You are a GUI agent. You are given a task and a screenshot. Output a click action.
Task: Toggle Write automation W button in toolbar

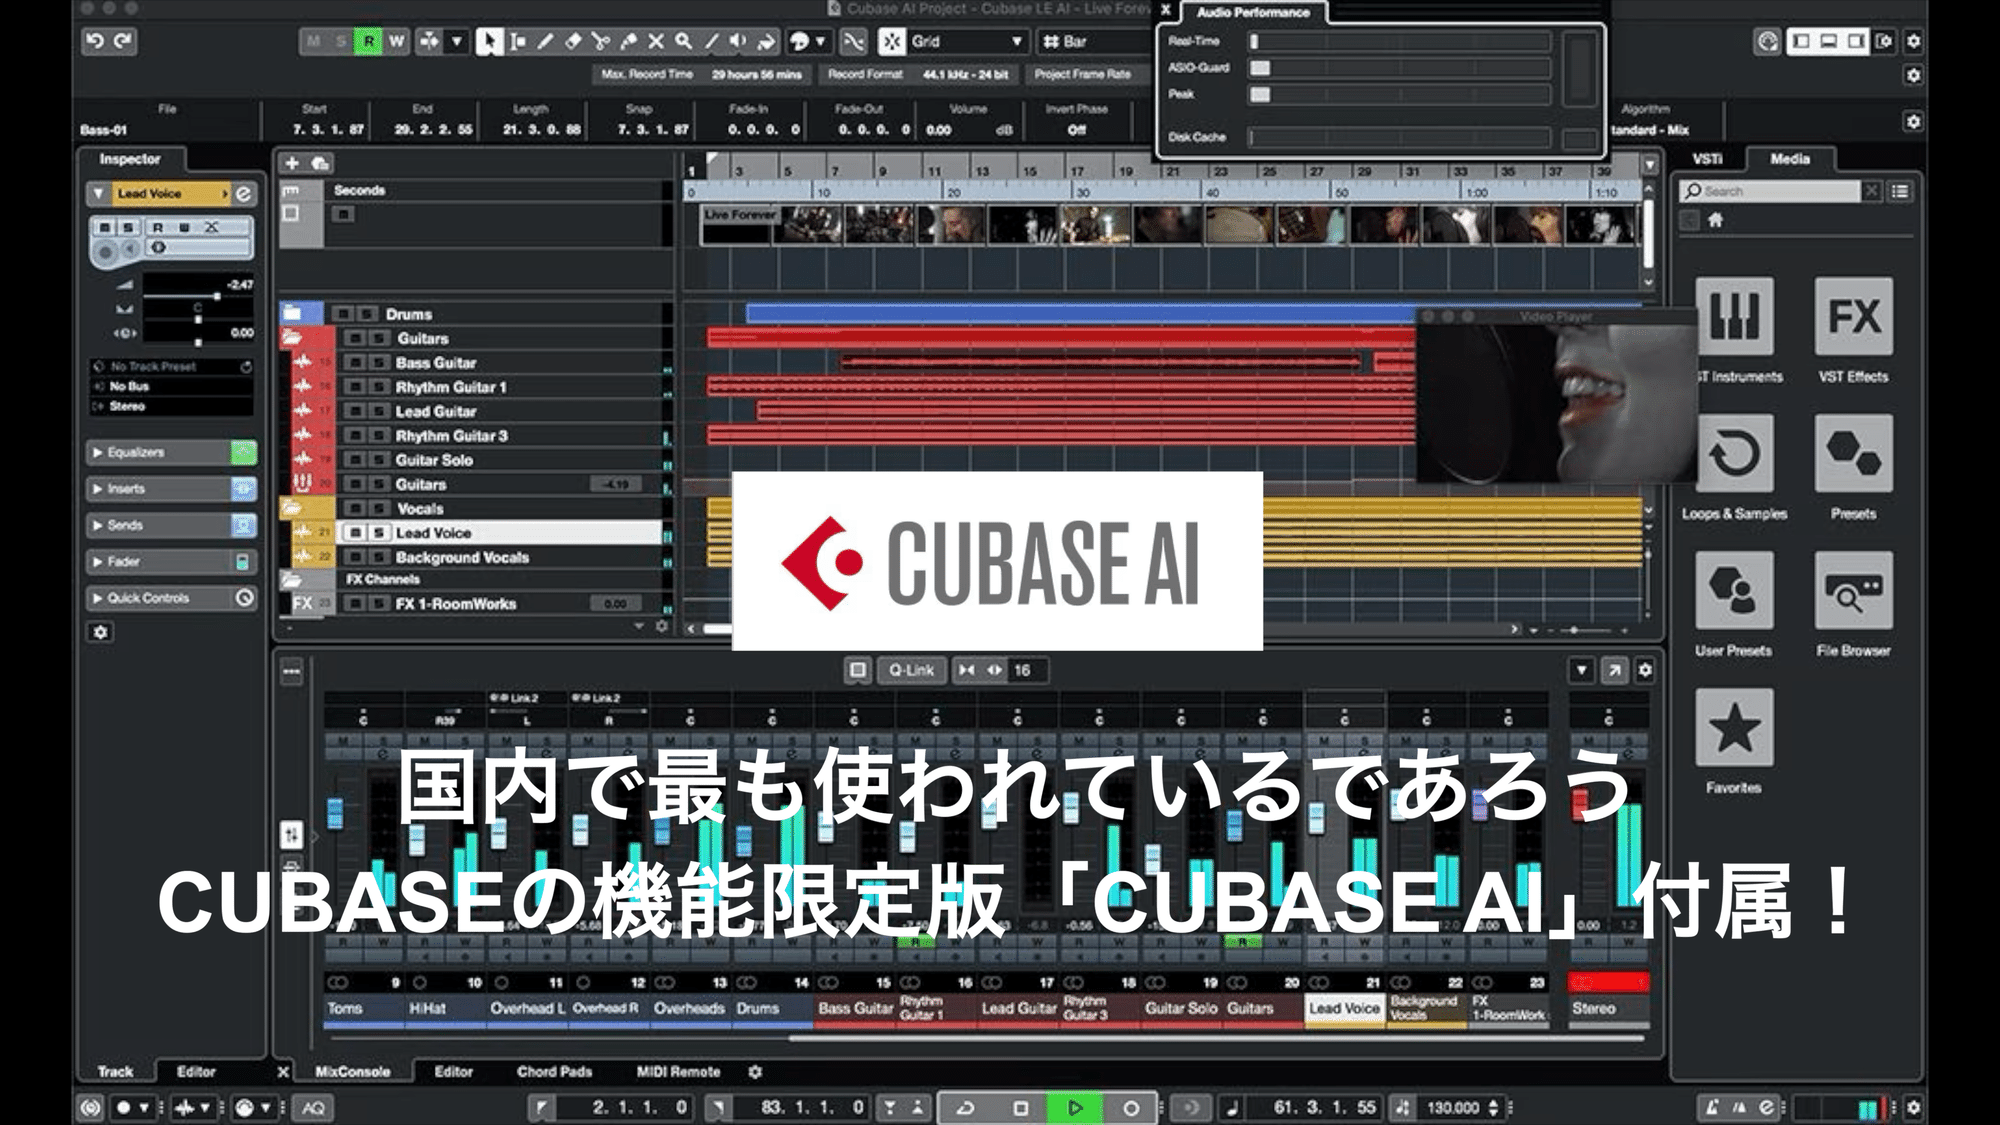click(396, 41)
